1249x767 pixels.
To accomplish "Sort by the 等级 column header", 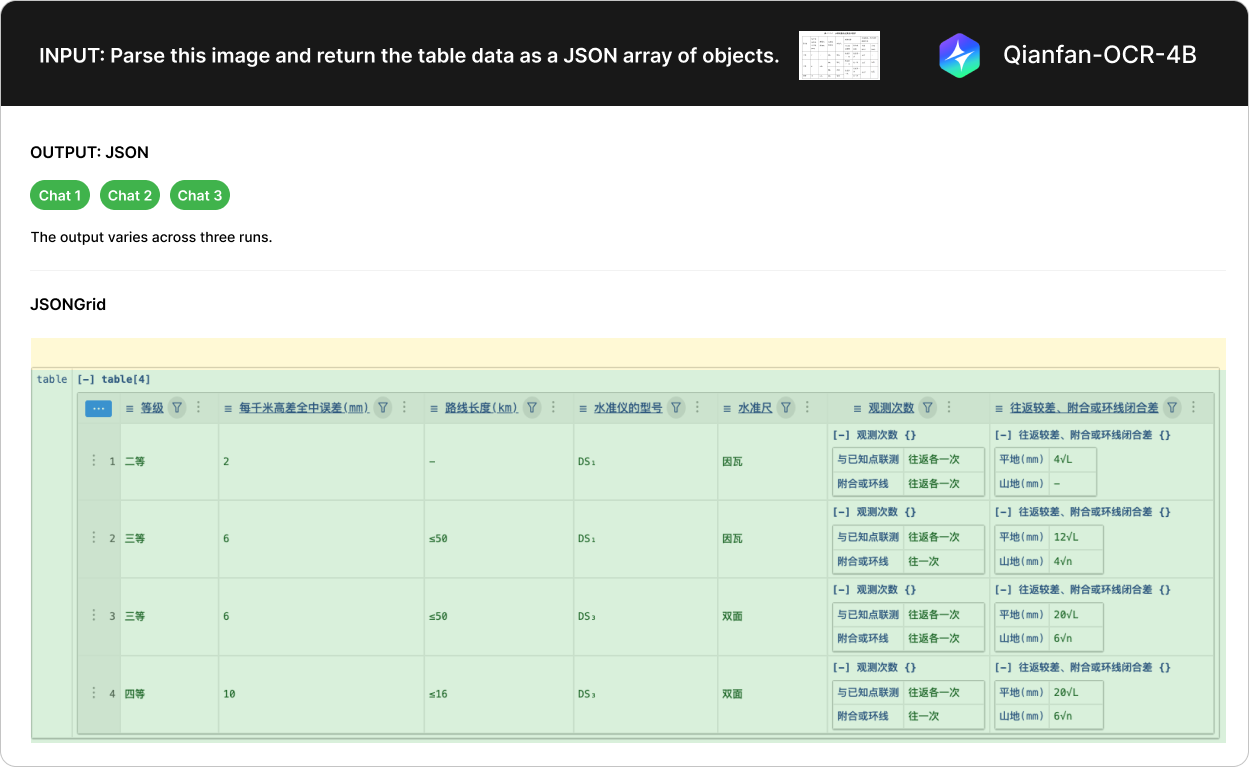I will click(x=151, y=408).
